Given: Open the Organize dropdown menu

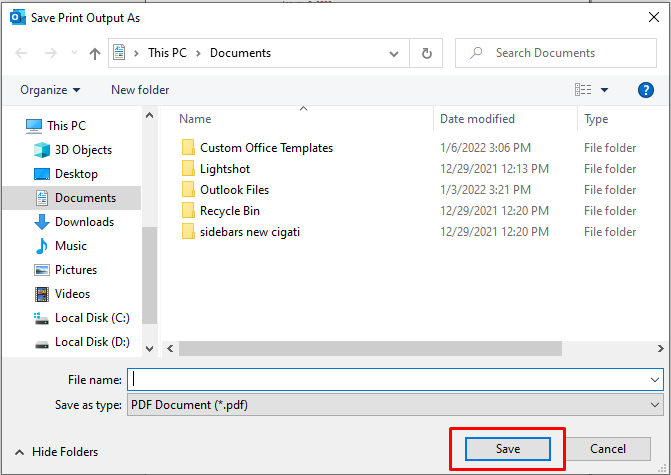Looking at the screenshot, I should [50, 90].
